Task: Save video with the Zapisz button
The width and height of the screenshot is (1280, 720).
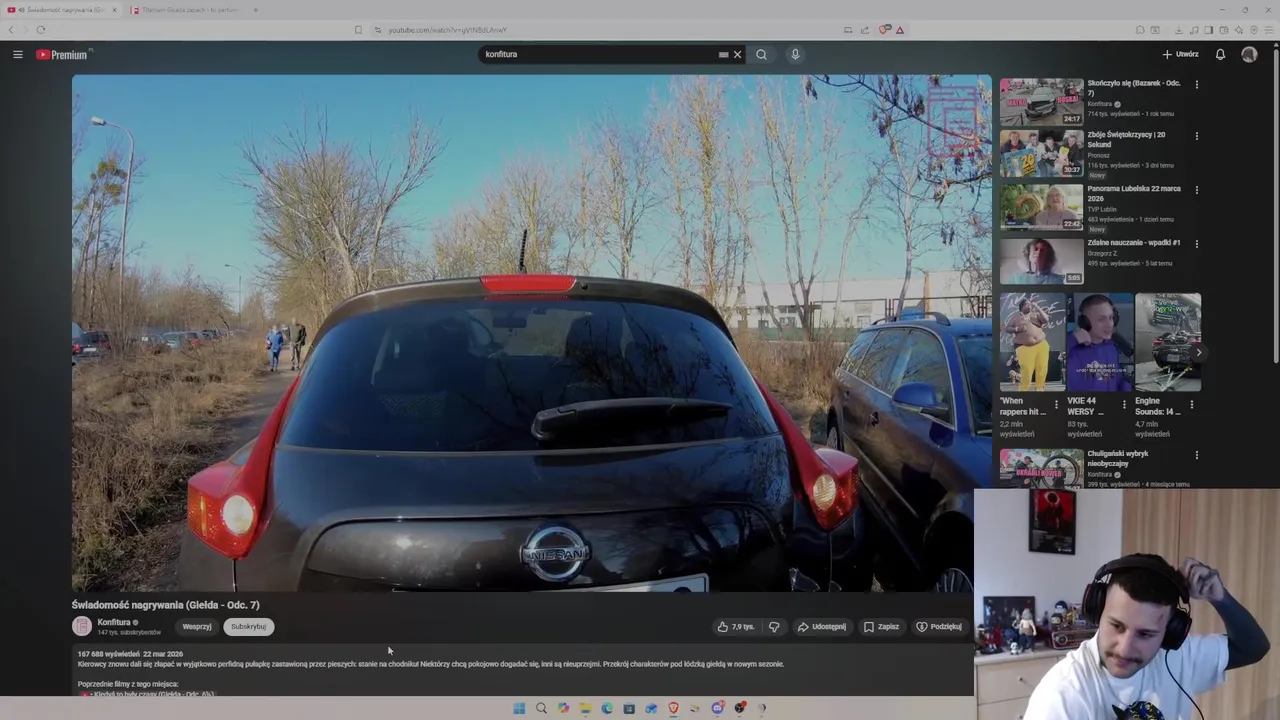Action: [x=882, y=627]
